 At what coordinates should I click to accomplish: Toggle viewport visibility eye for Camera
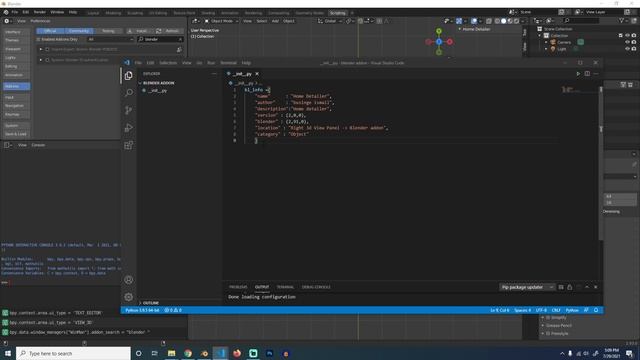pos(627,42)
